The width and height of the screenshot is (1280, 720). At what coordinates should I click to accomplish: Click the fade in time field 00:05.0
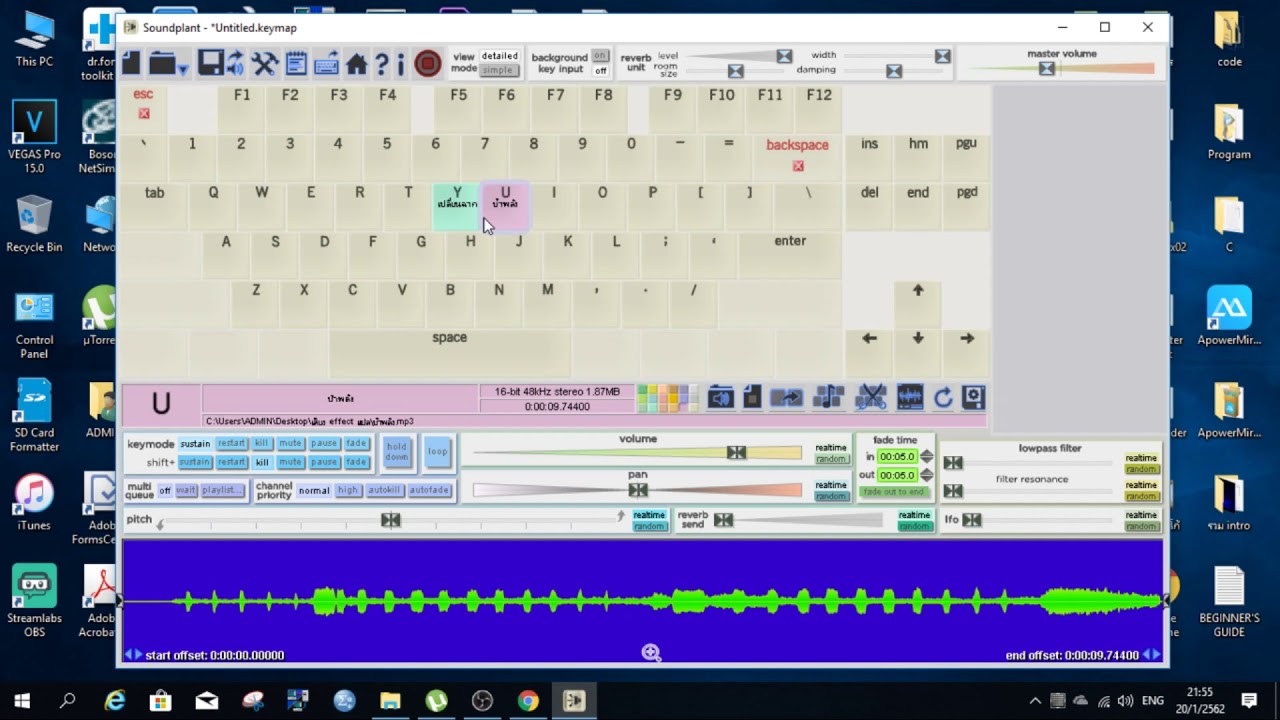tap(897, 457)
